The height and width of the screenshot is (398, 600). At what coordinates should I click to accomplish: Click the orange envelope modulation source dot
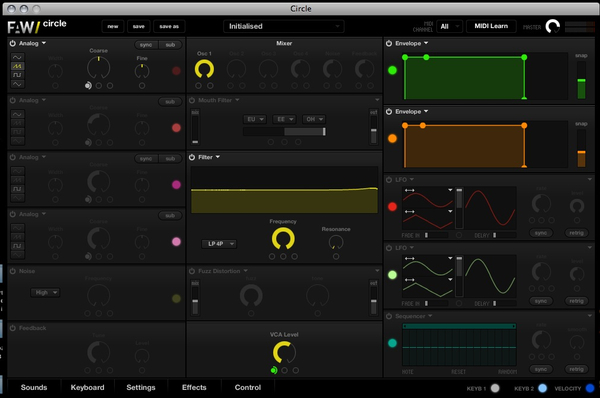coord(392,139)
